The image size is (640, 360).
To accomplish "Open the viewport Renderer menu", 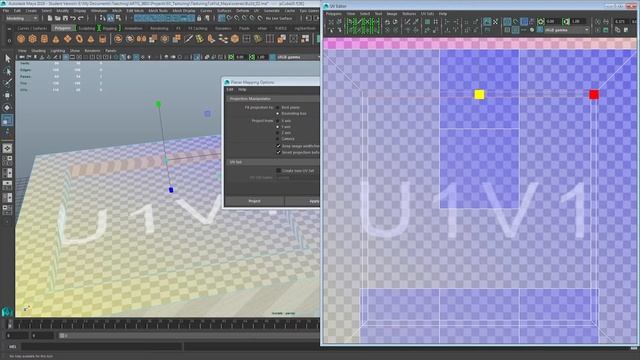I will 92,51.
